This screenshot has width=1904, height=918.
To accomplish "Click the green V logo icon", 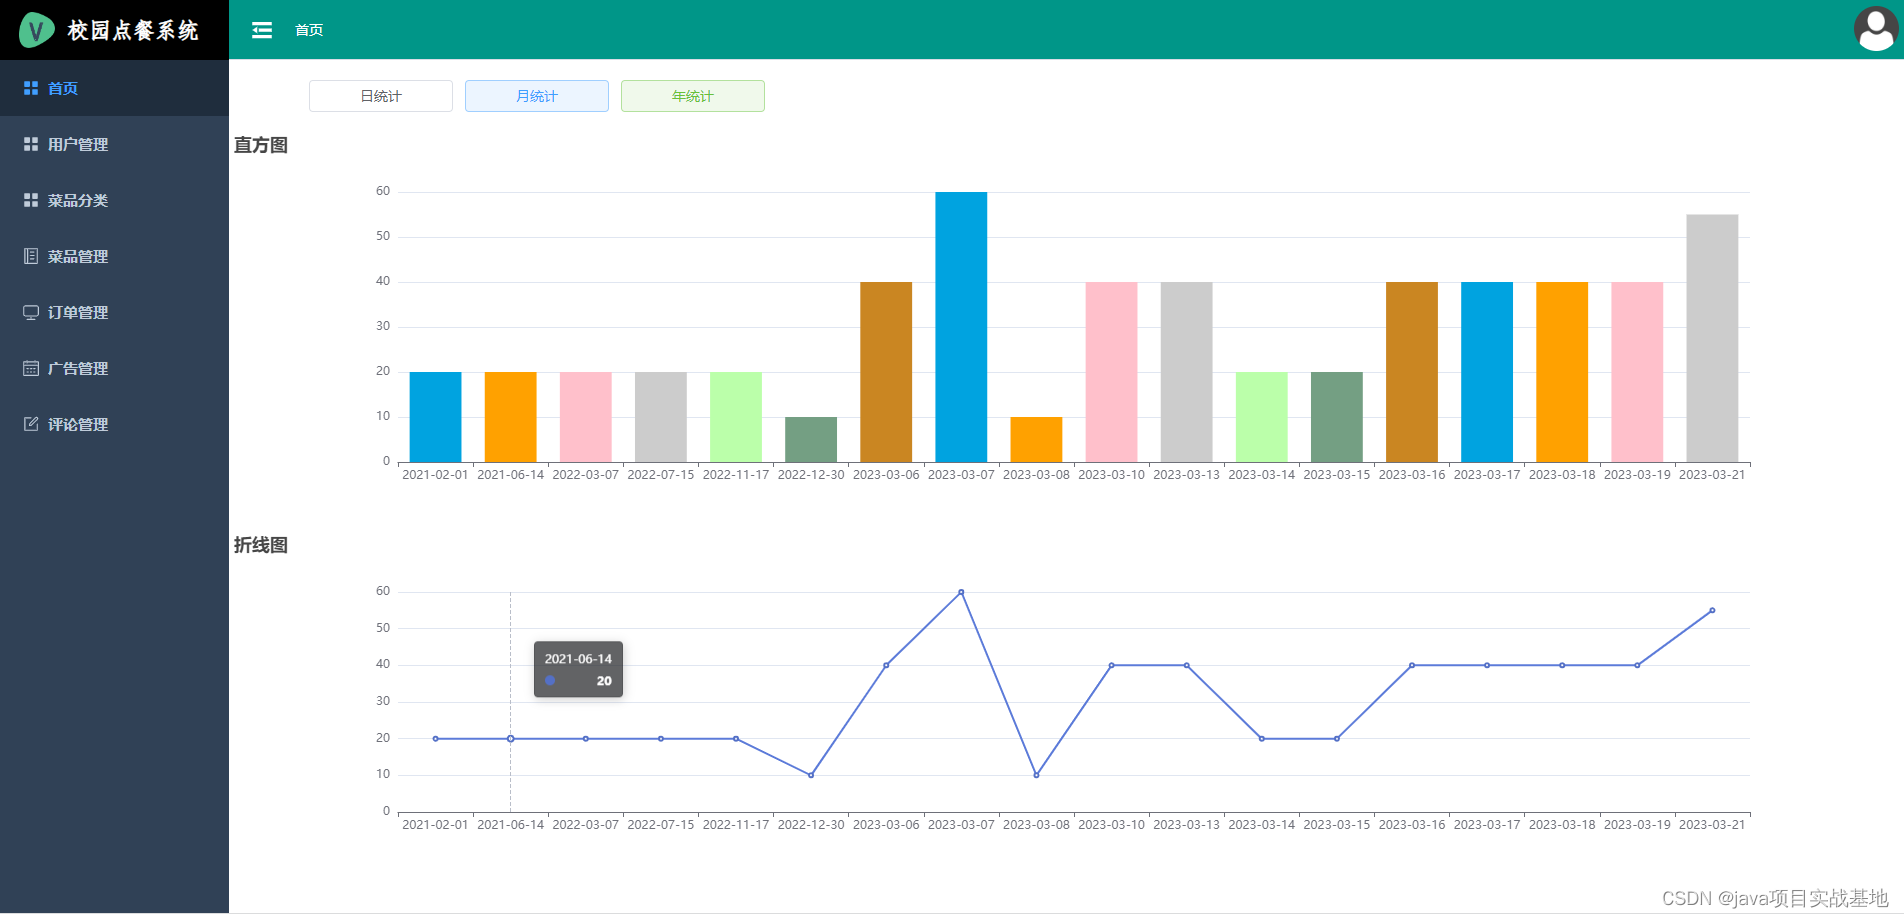I will (36, 30).
